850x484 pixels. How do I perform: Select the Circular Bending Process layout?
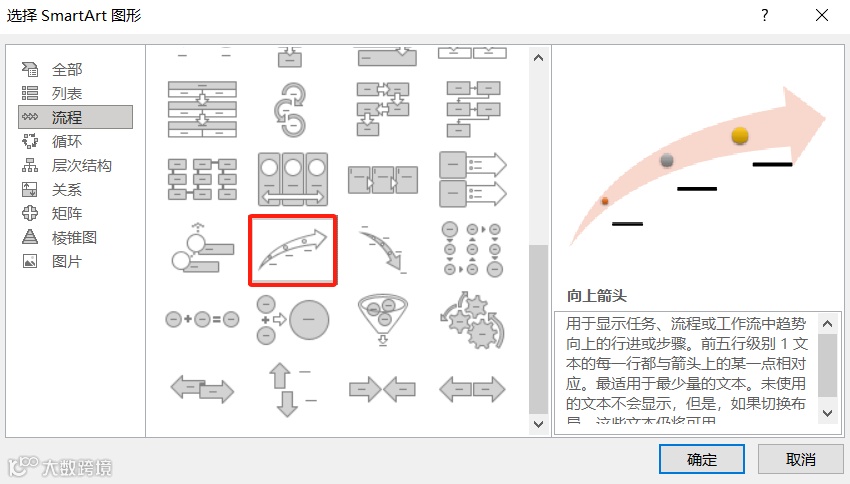tap(472, 249)
